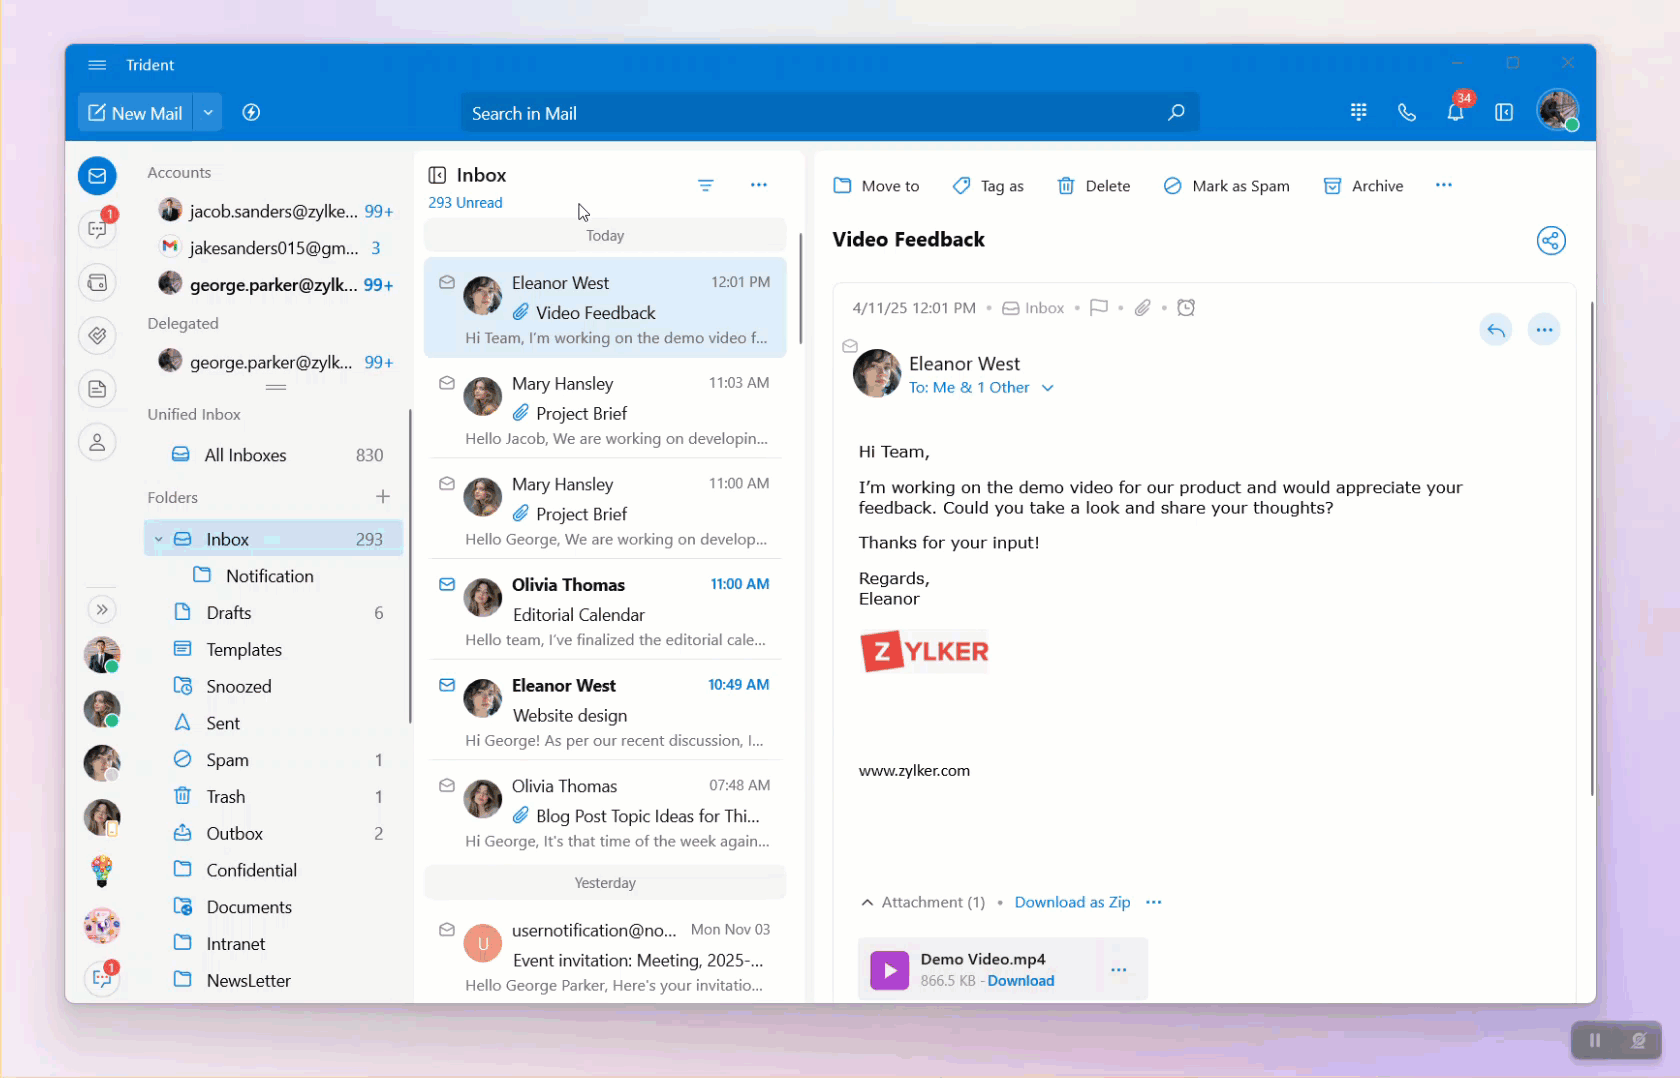The height and width of the screenshot is (1078, 1680).
Task: Toggle read status of usernotification email
Action: pos(447,930)
